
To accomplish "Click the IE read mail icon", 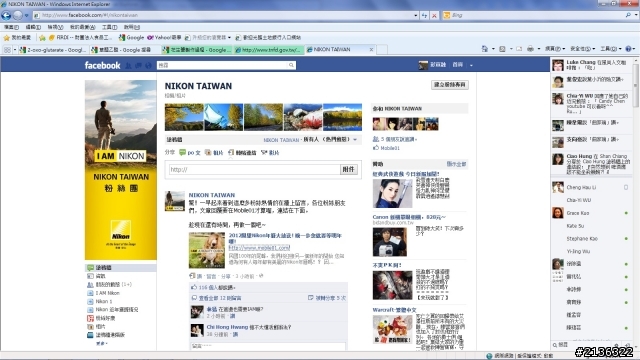I will 519,49.
